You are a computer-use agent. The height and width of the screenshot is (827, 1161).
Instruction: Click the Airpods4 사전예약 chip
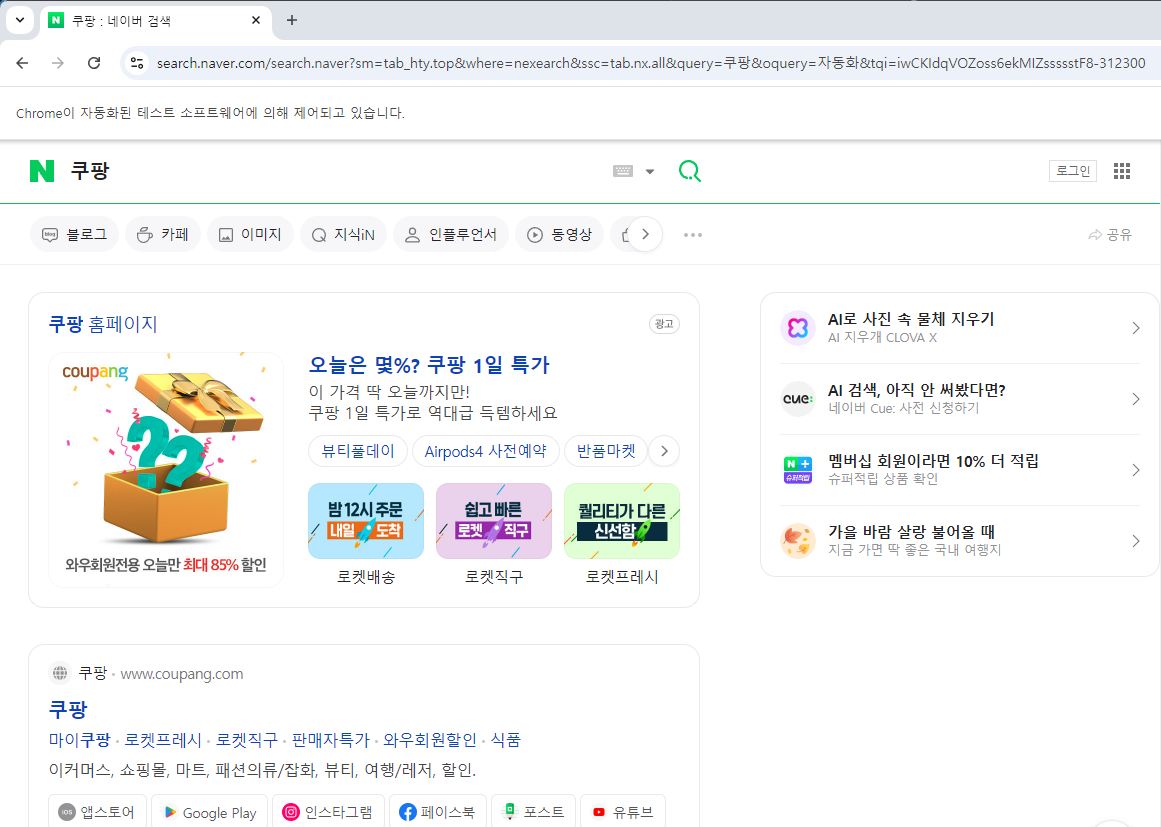click(486, 451)
